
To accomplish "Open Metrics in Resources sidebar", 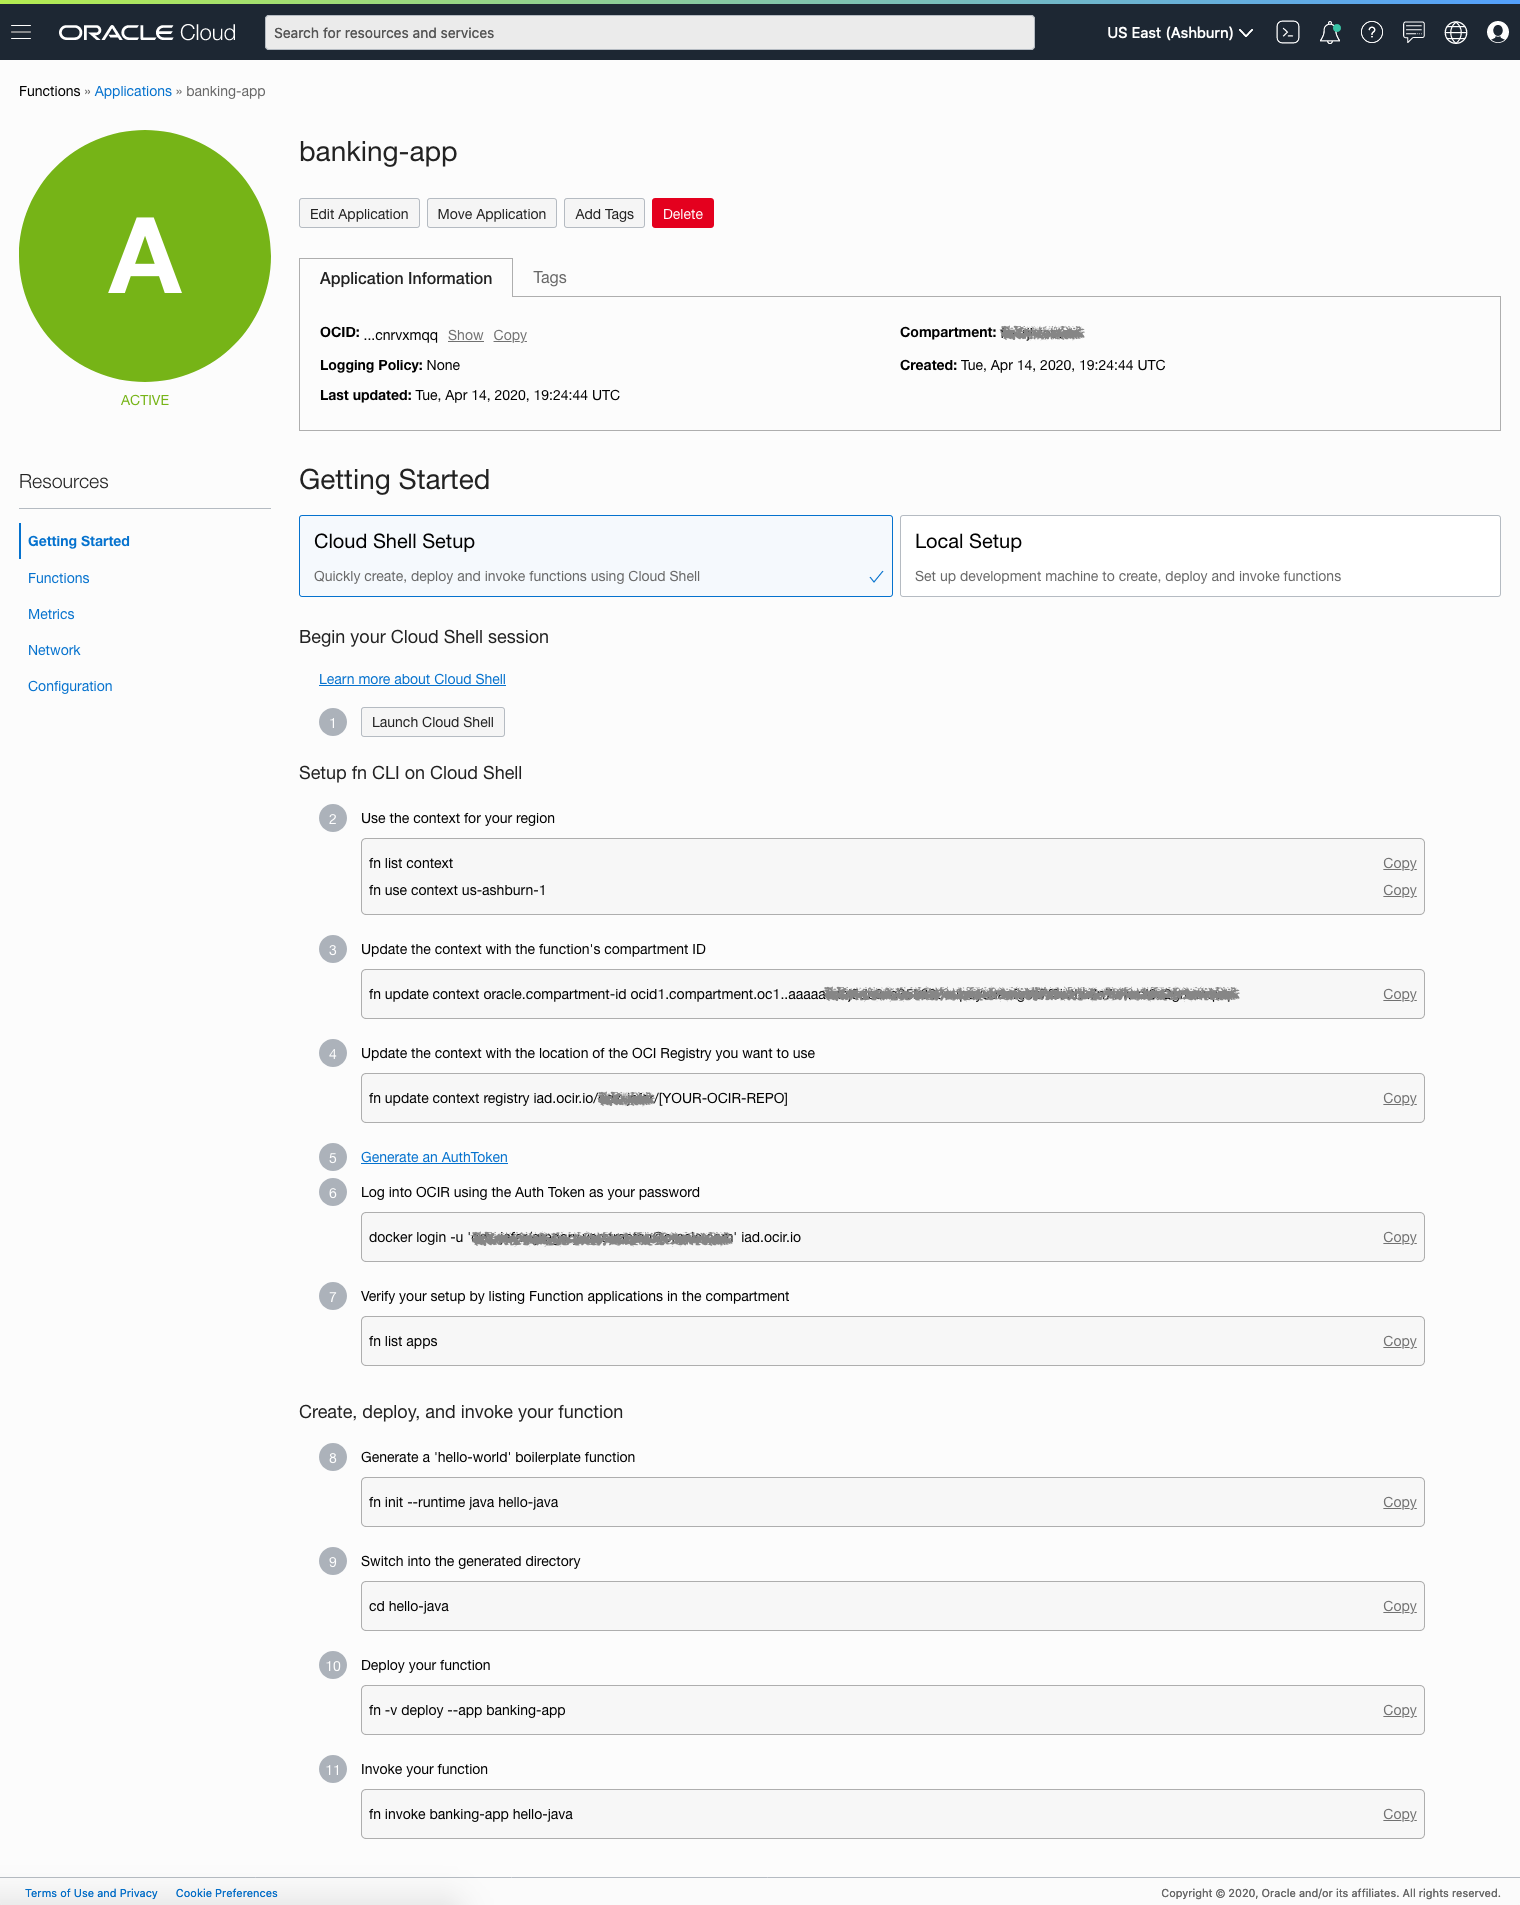I will (51, 614).
